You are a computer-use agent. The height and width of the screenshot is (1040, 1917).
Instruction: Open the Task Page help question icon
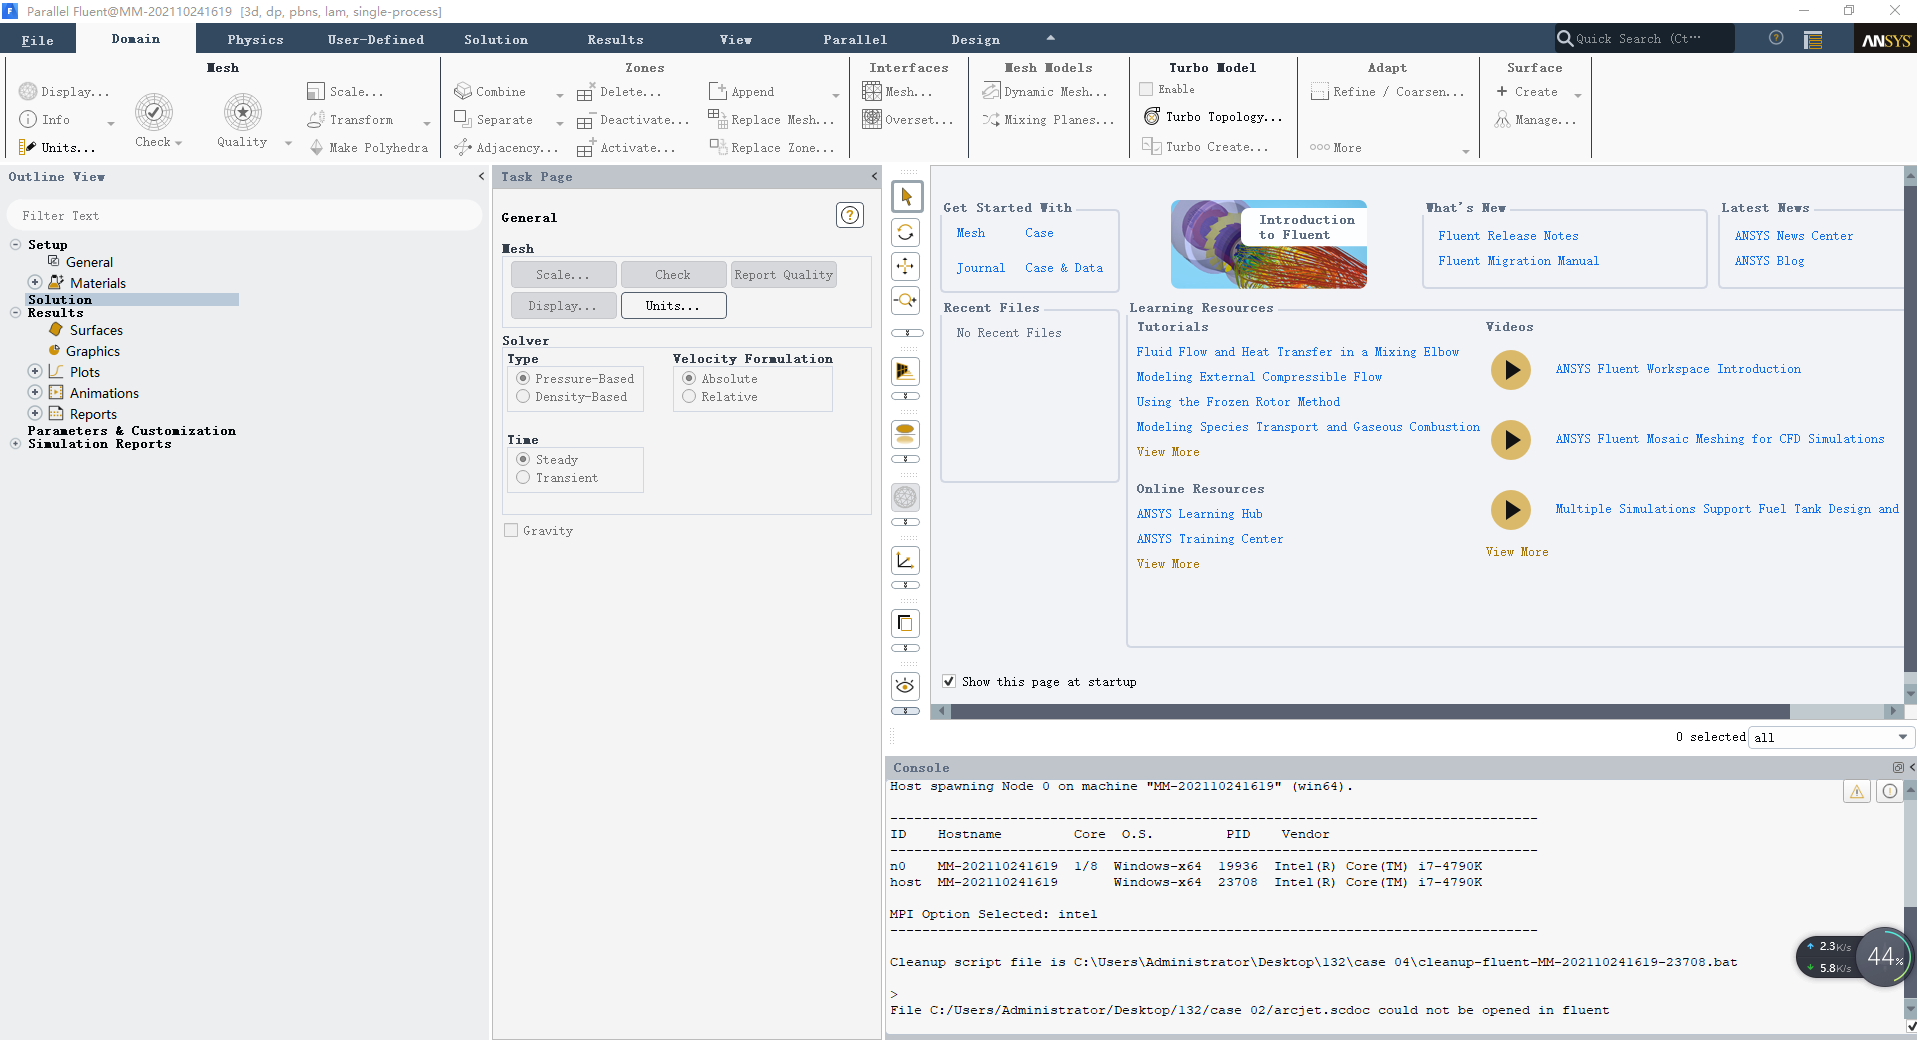tap(850, 215)
